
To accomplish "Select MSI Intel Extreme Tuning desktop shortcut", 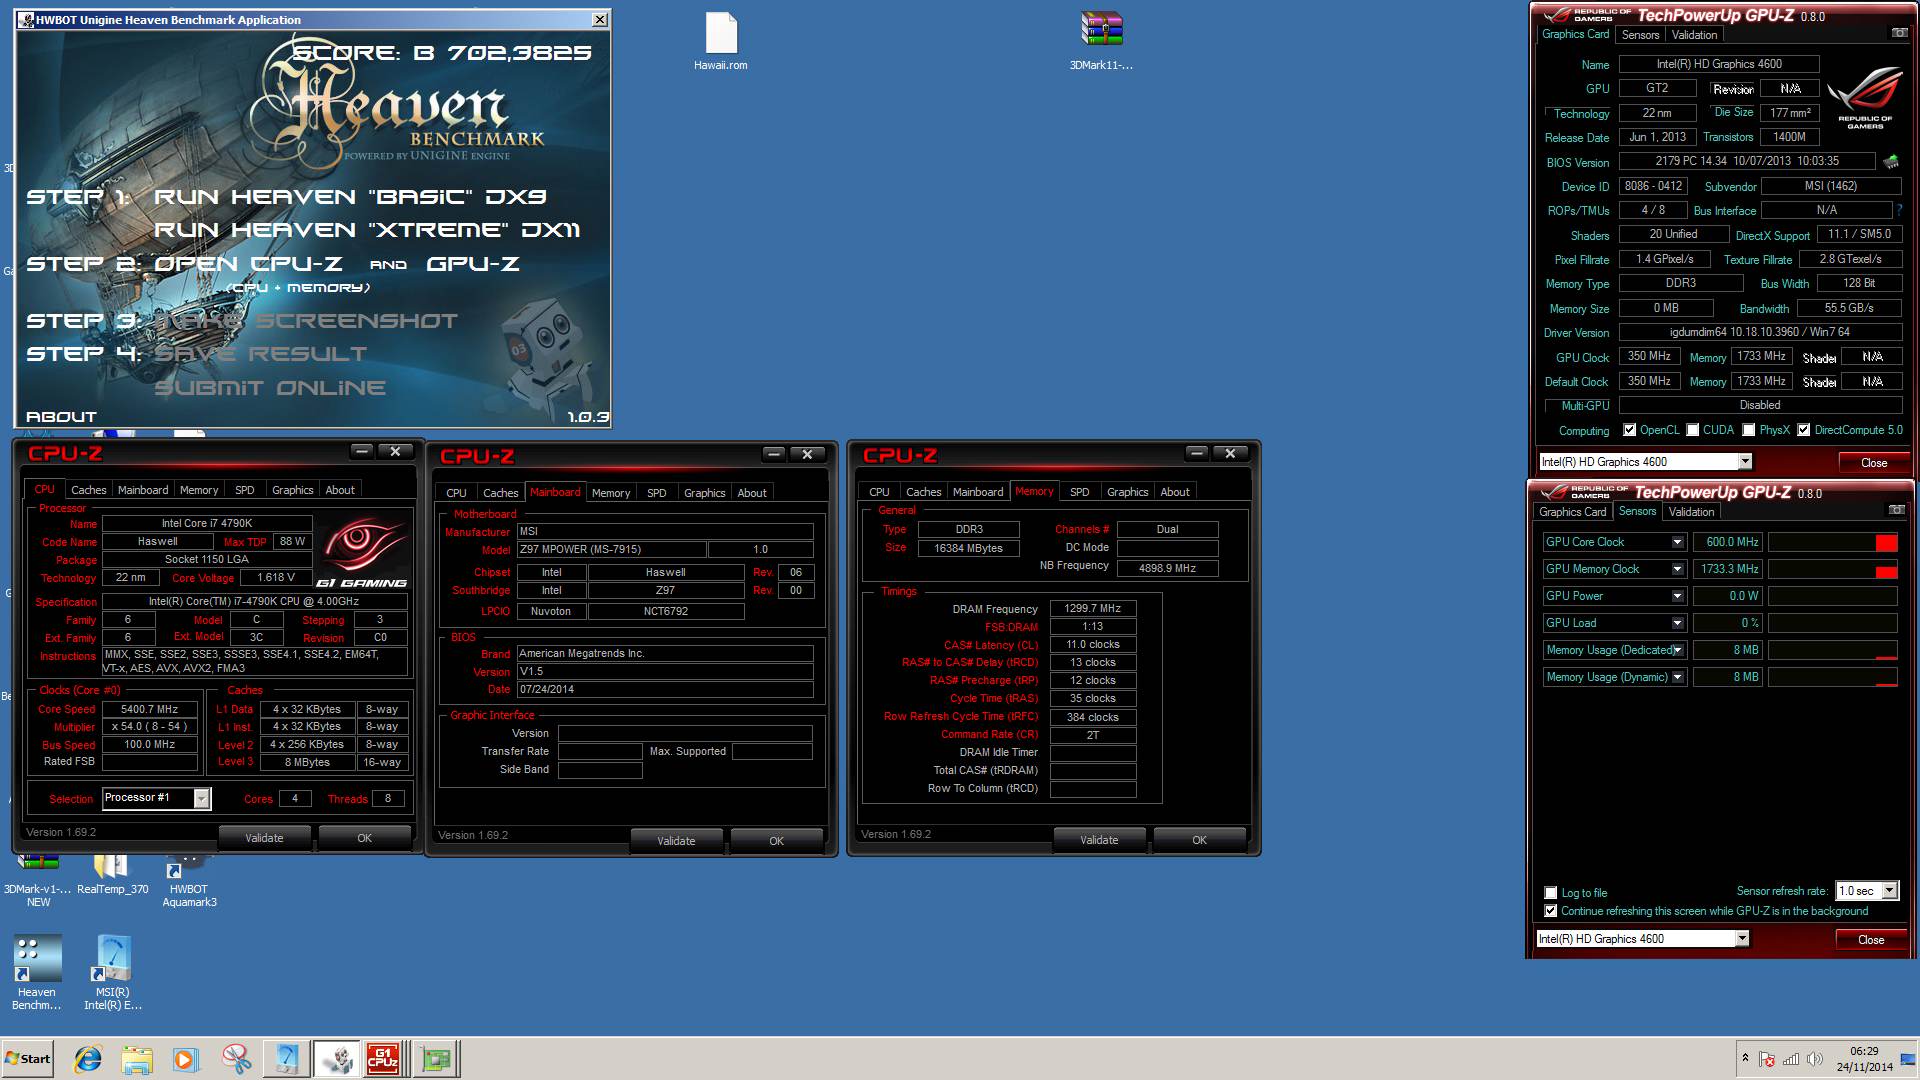I will pyautogui.click(x=113, y=972).
